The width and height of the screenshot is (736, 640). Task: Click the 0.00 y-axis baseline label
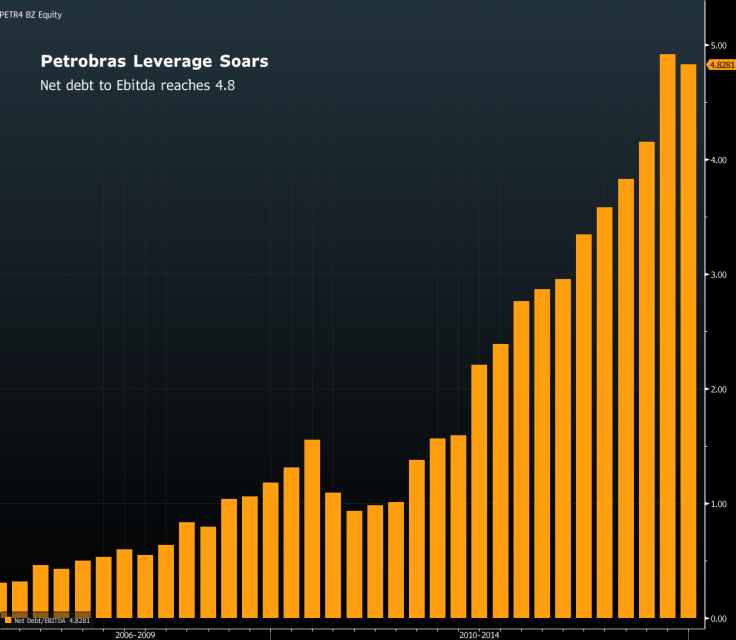718,618
